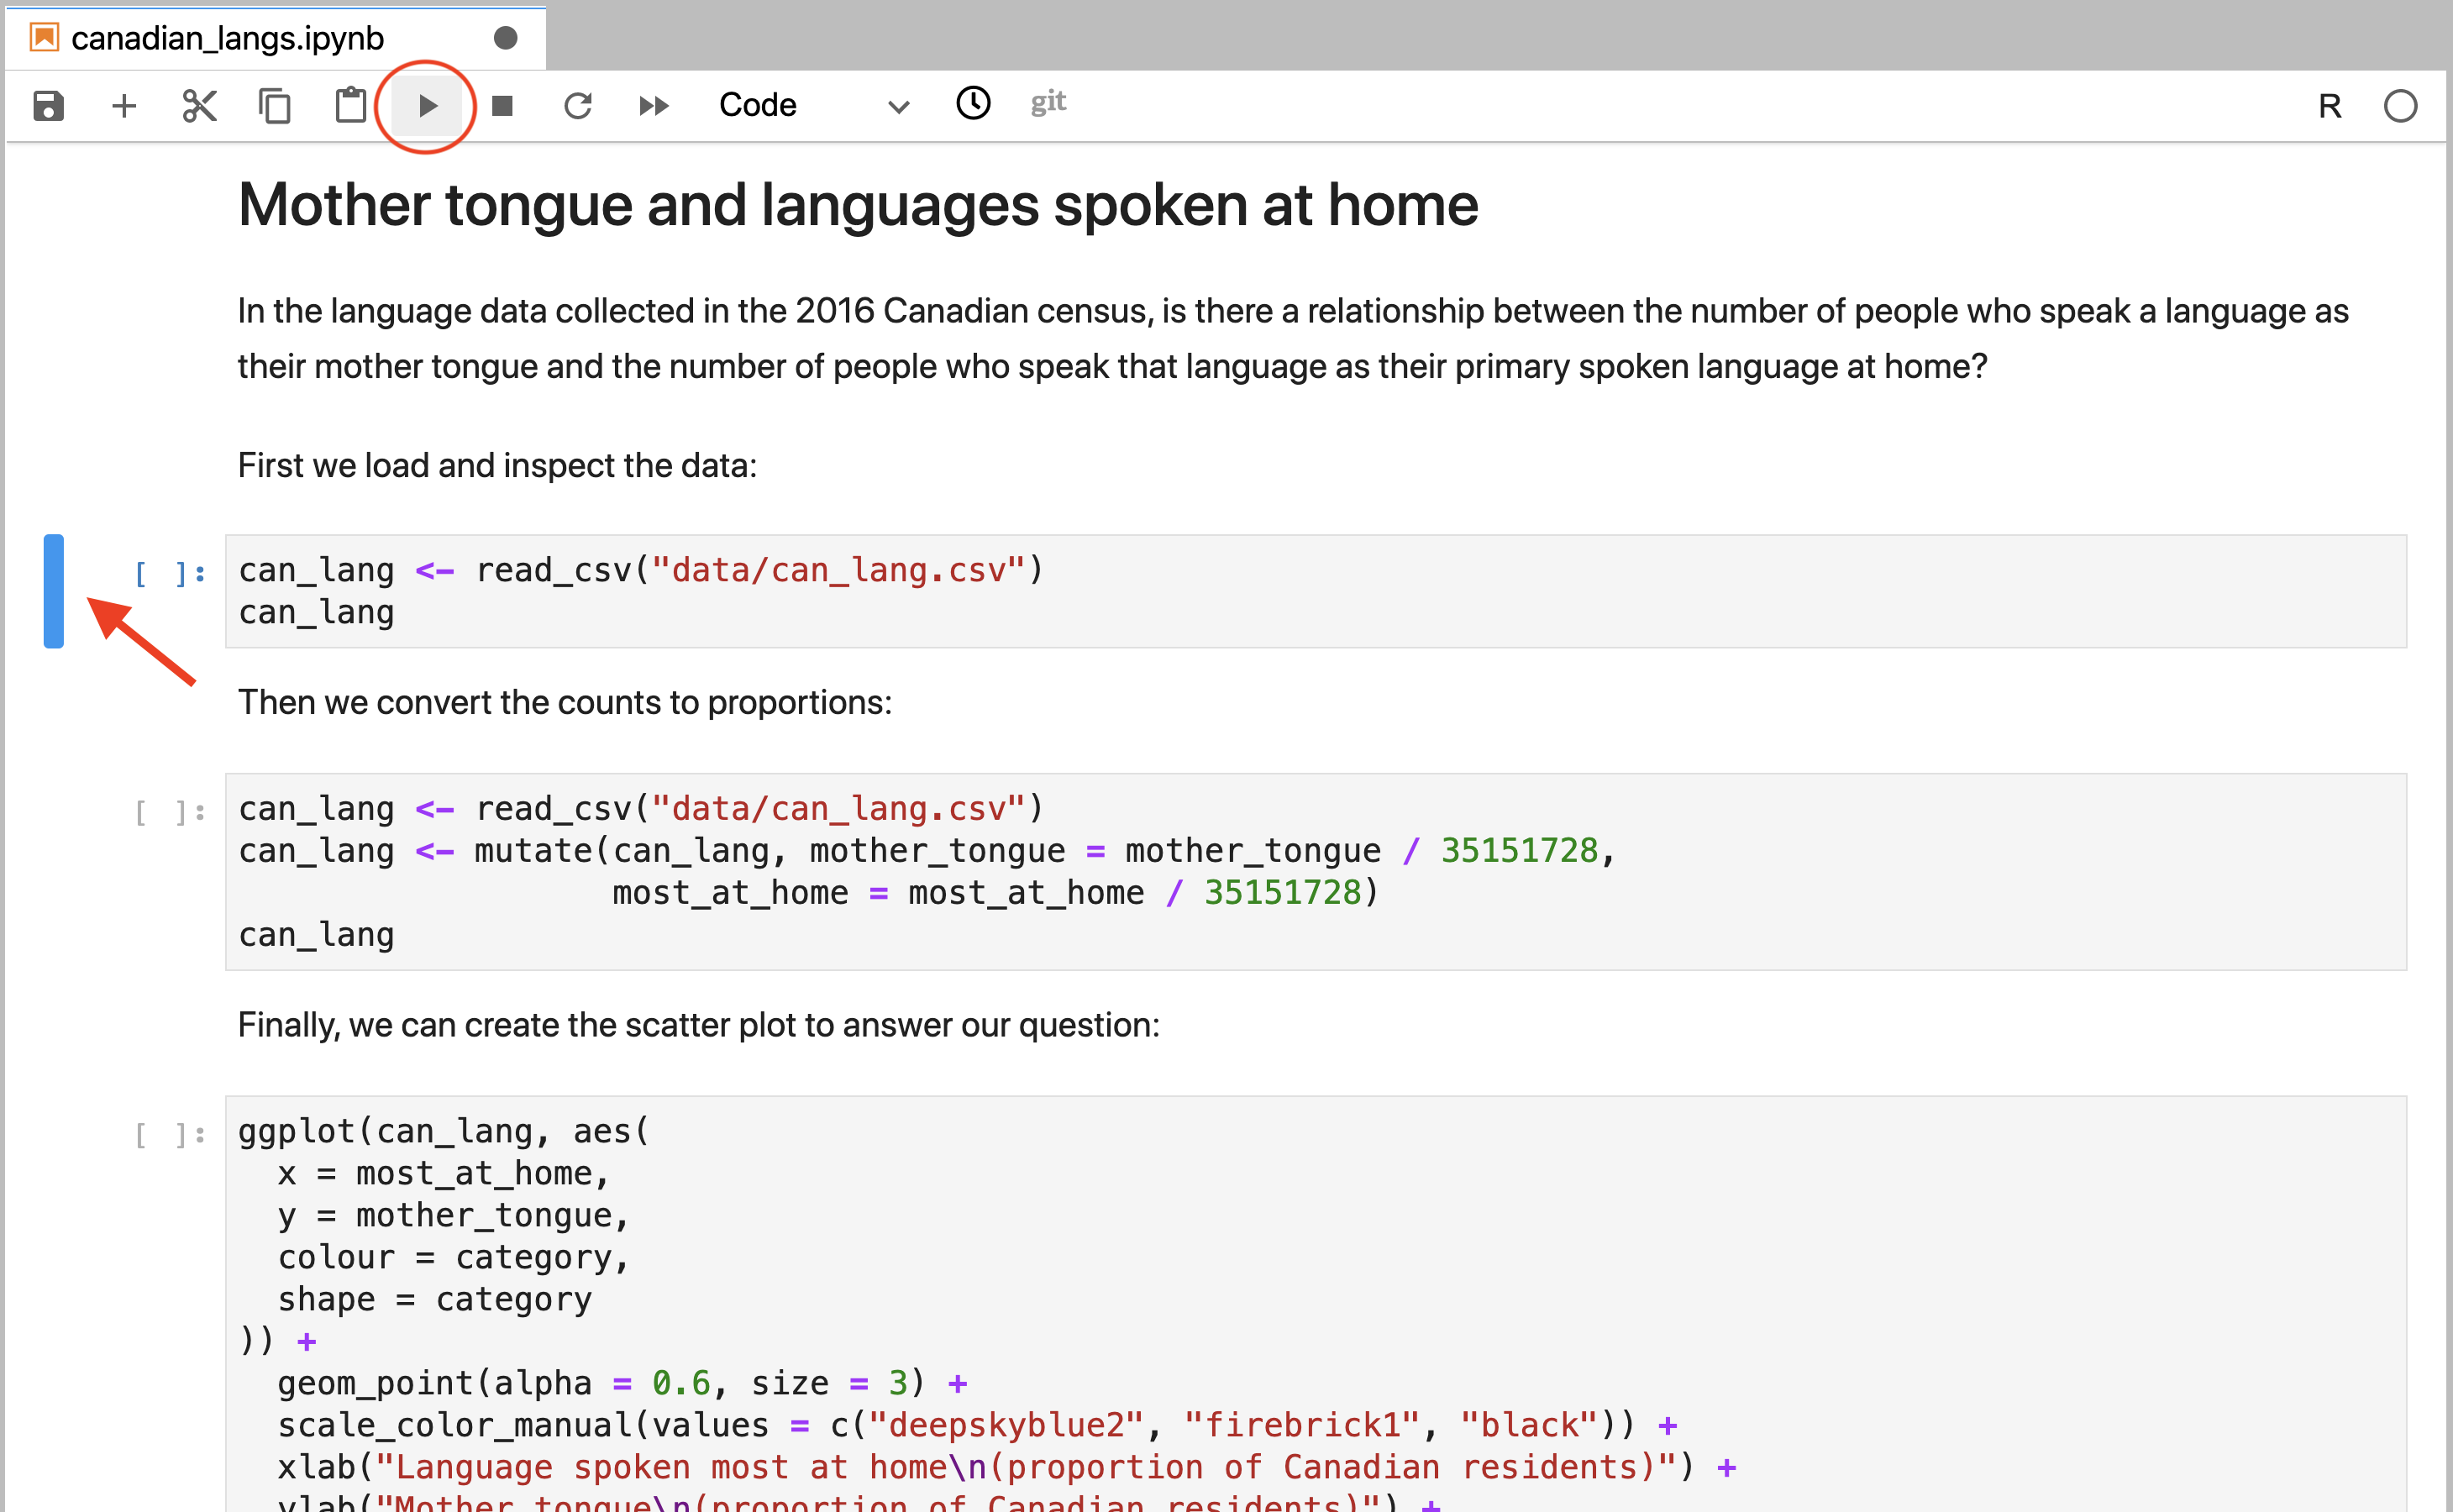Viewport: 2453px width, 1512px height.
Task: Click the notebook file icon in tab
Action: click(44, 38)
